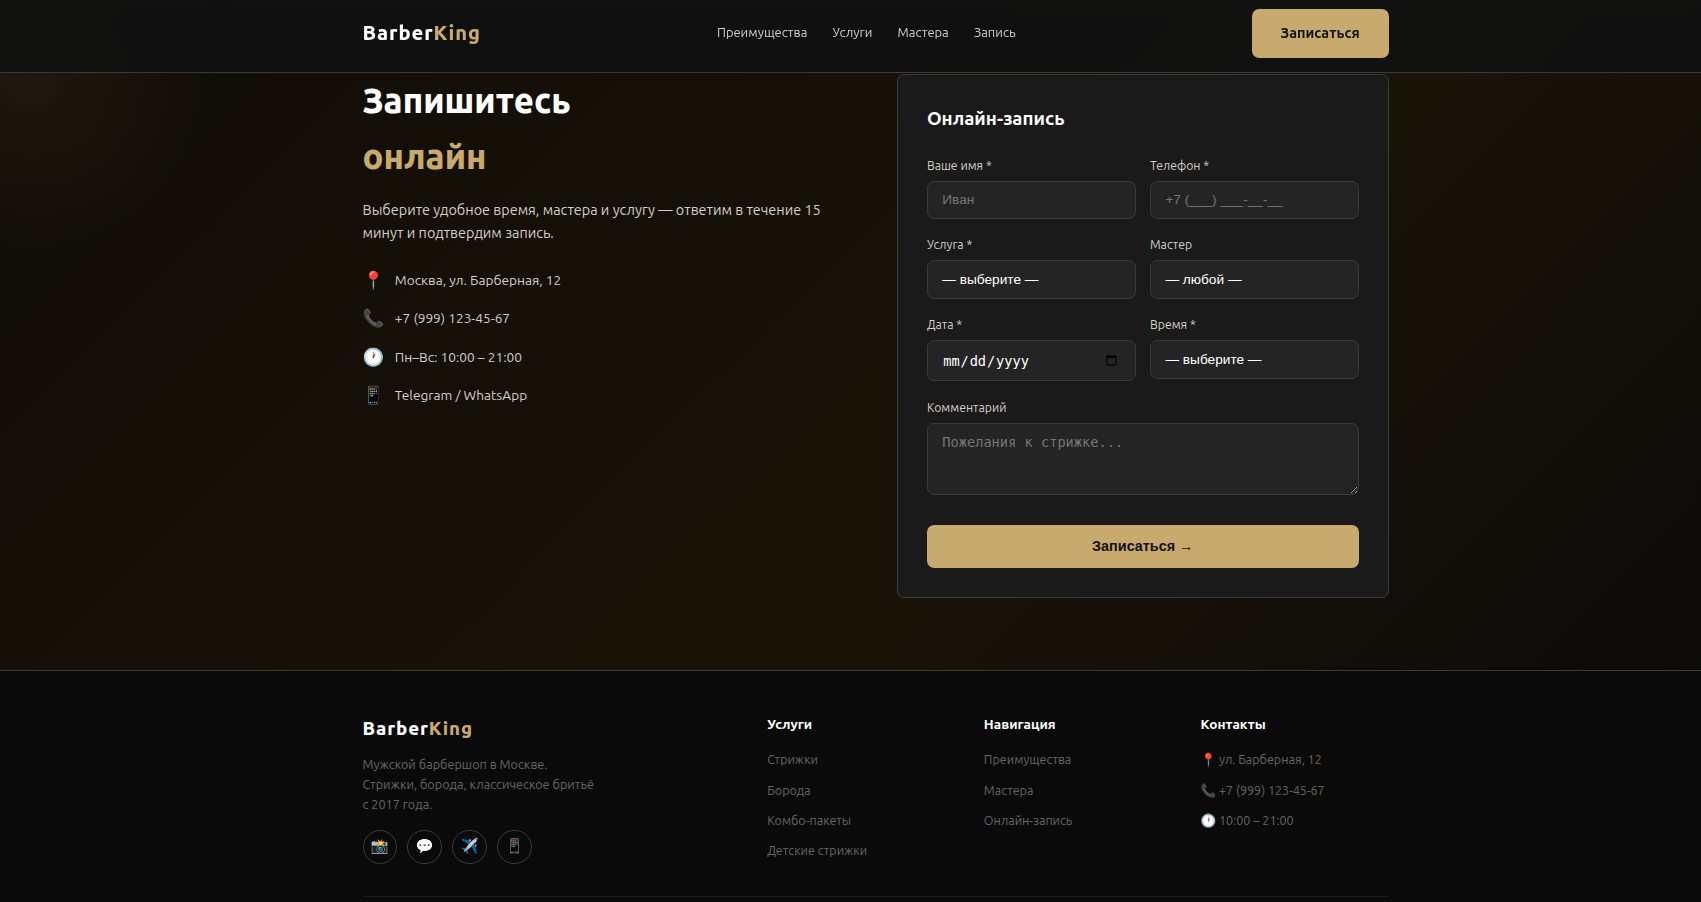
Task: Expand the Время selection dropdown
Action: tap(1254, 359)
